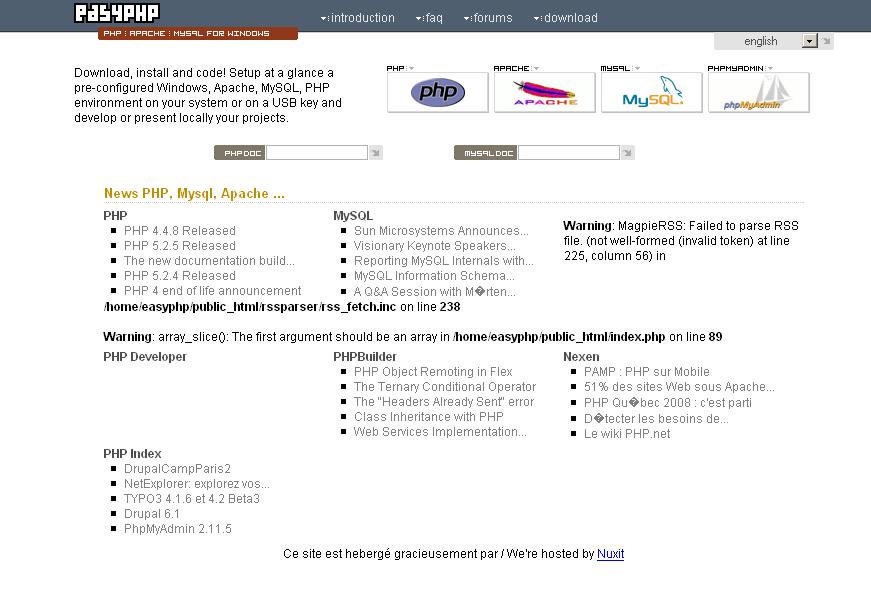
Task: Open the english language dropdown
Action: click(806, 41)
